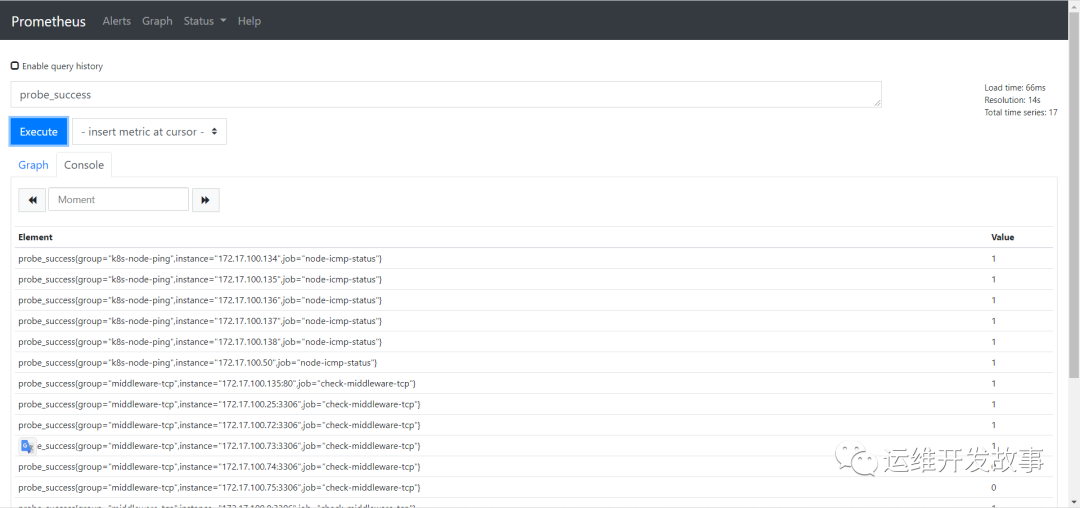Image resolution: width=1080 pixels, height=508 pixels.
Task: Click the row with instance 172.17.100.136
Action: coord(534,300)
